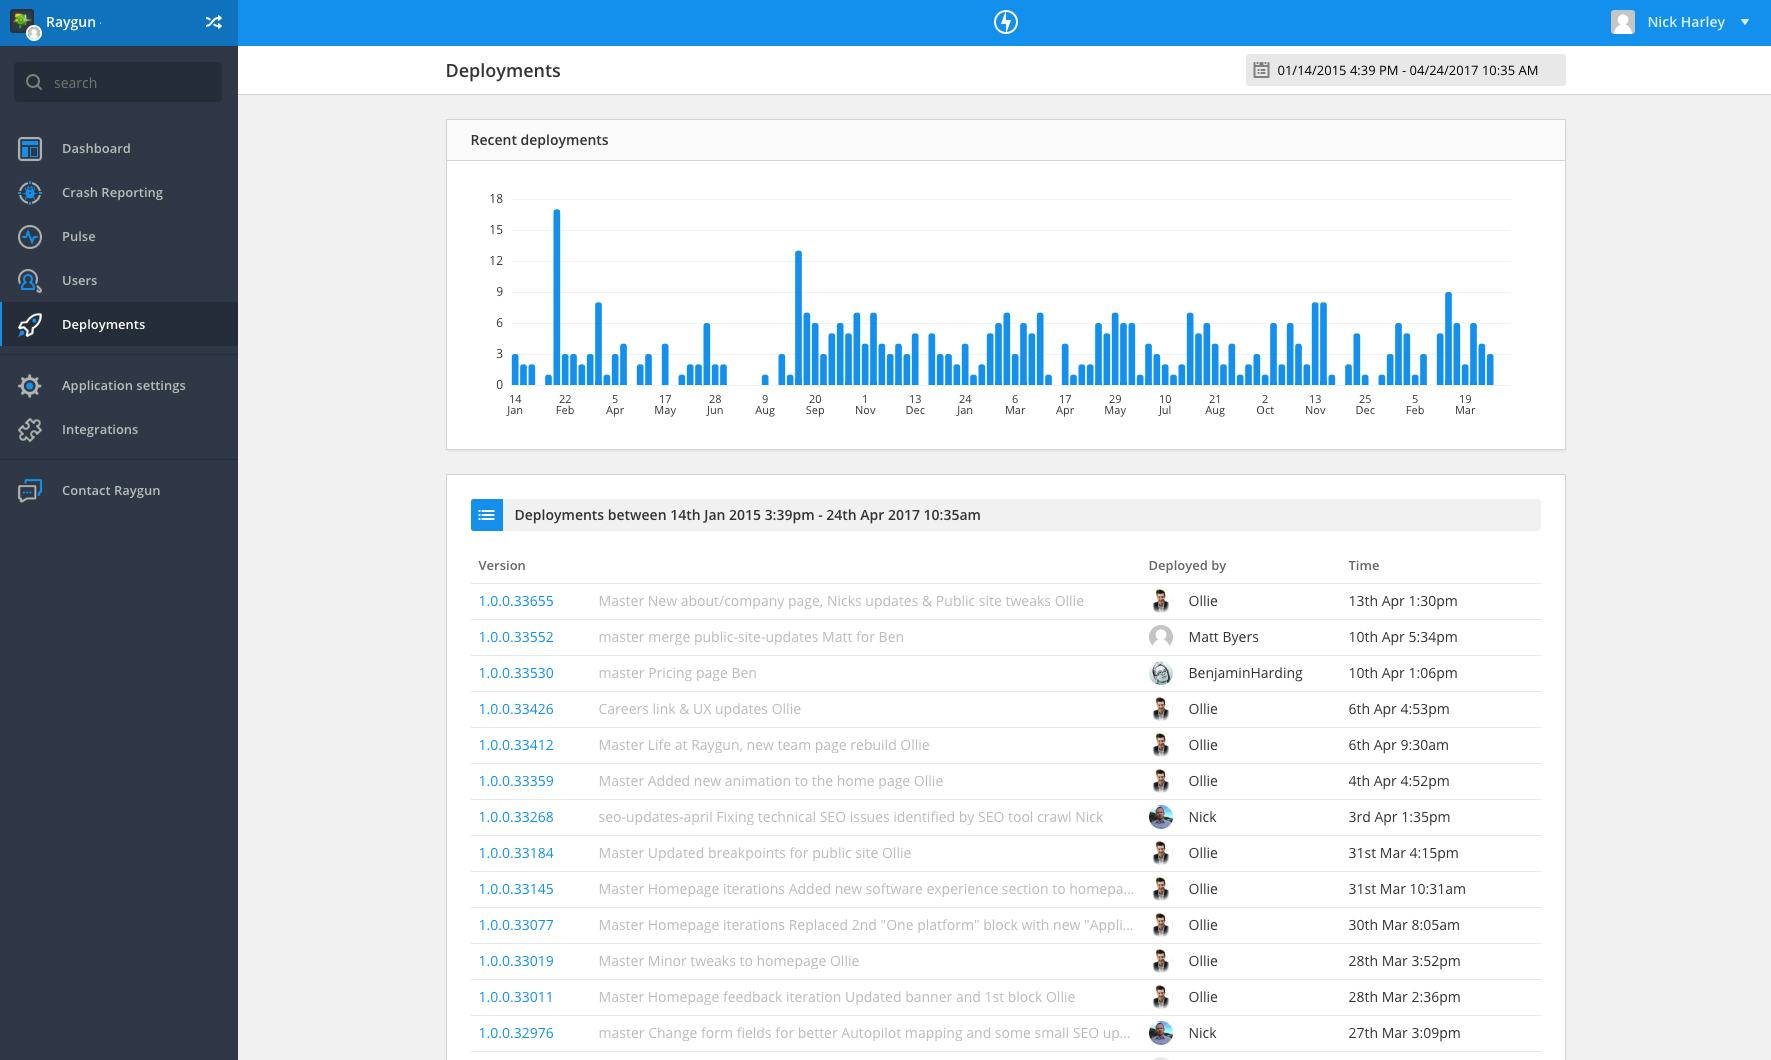Click the Deployments rocket icon
Viewport: 1771px width, 1060px height.
[30, 325]
